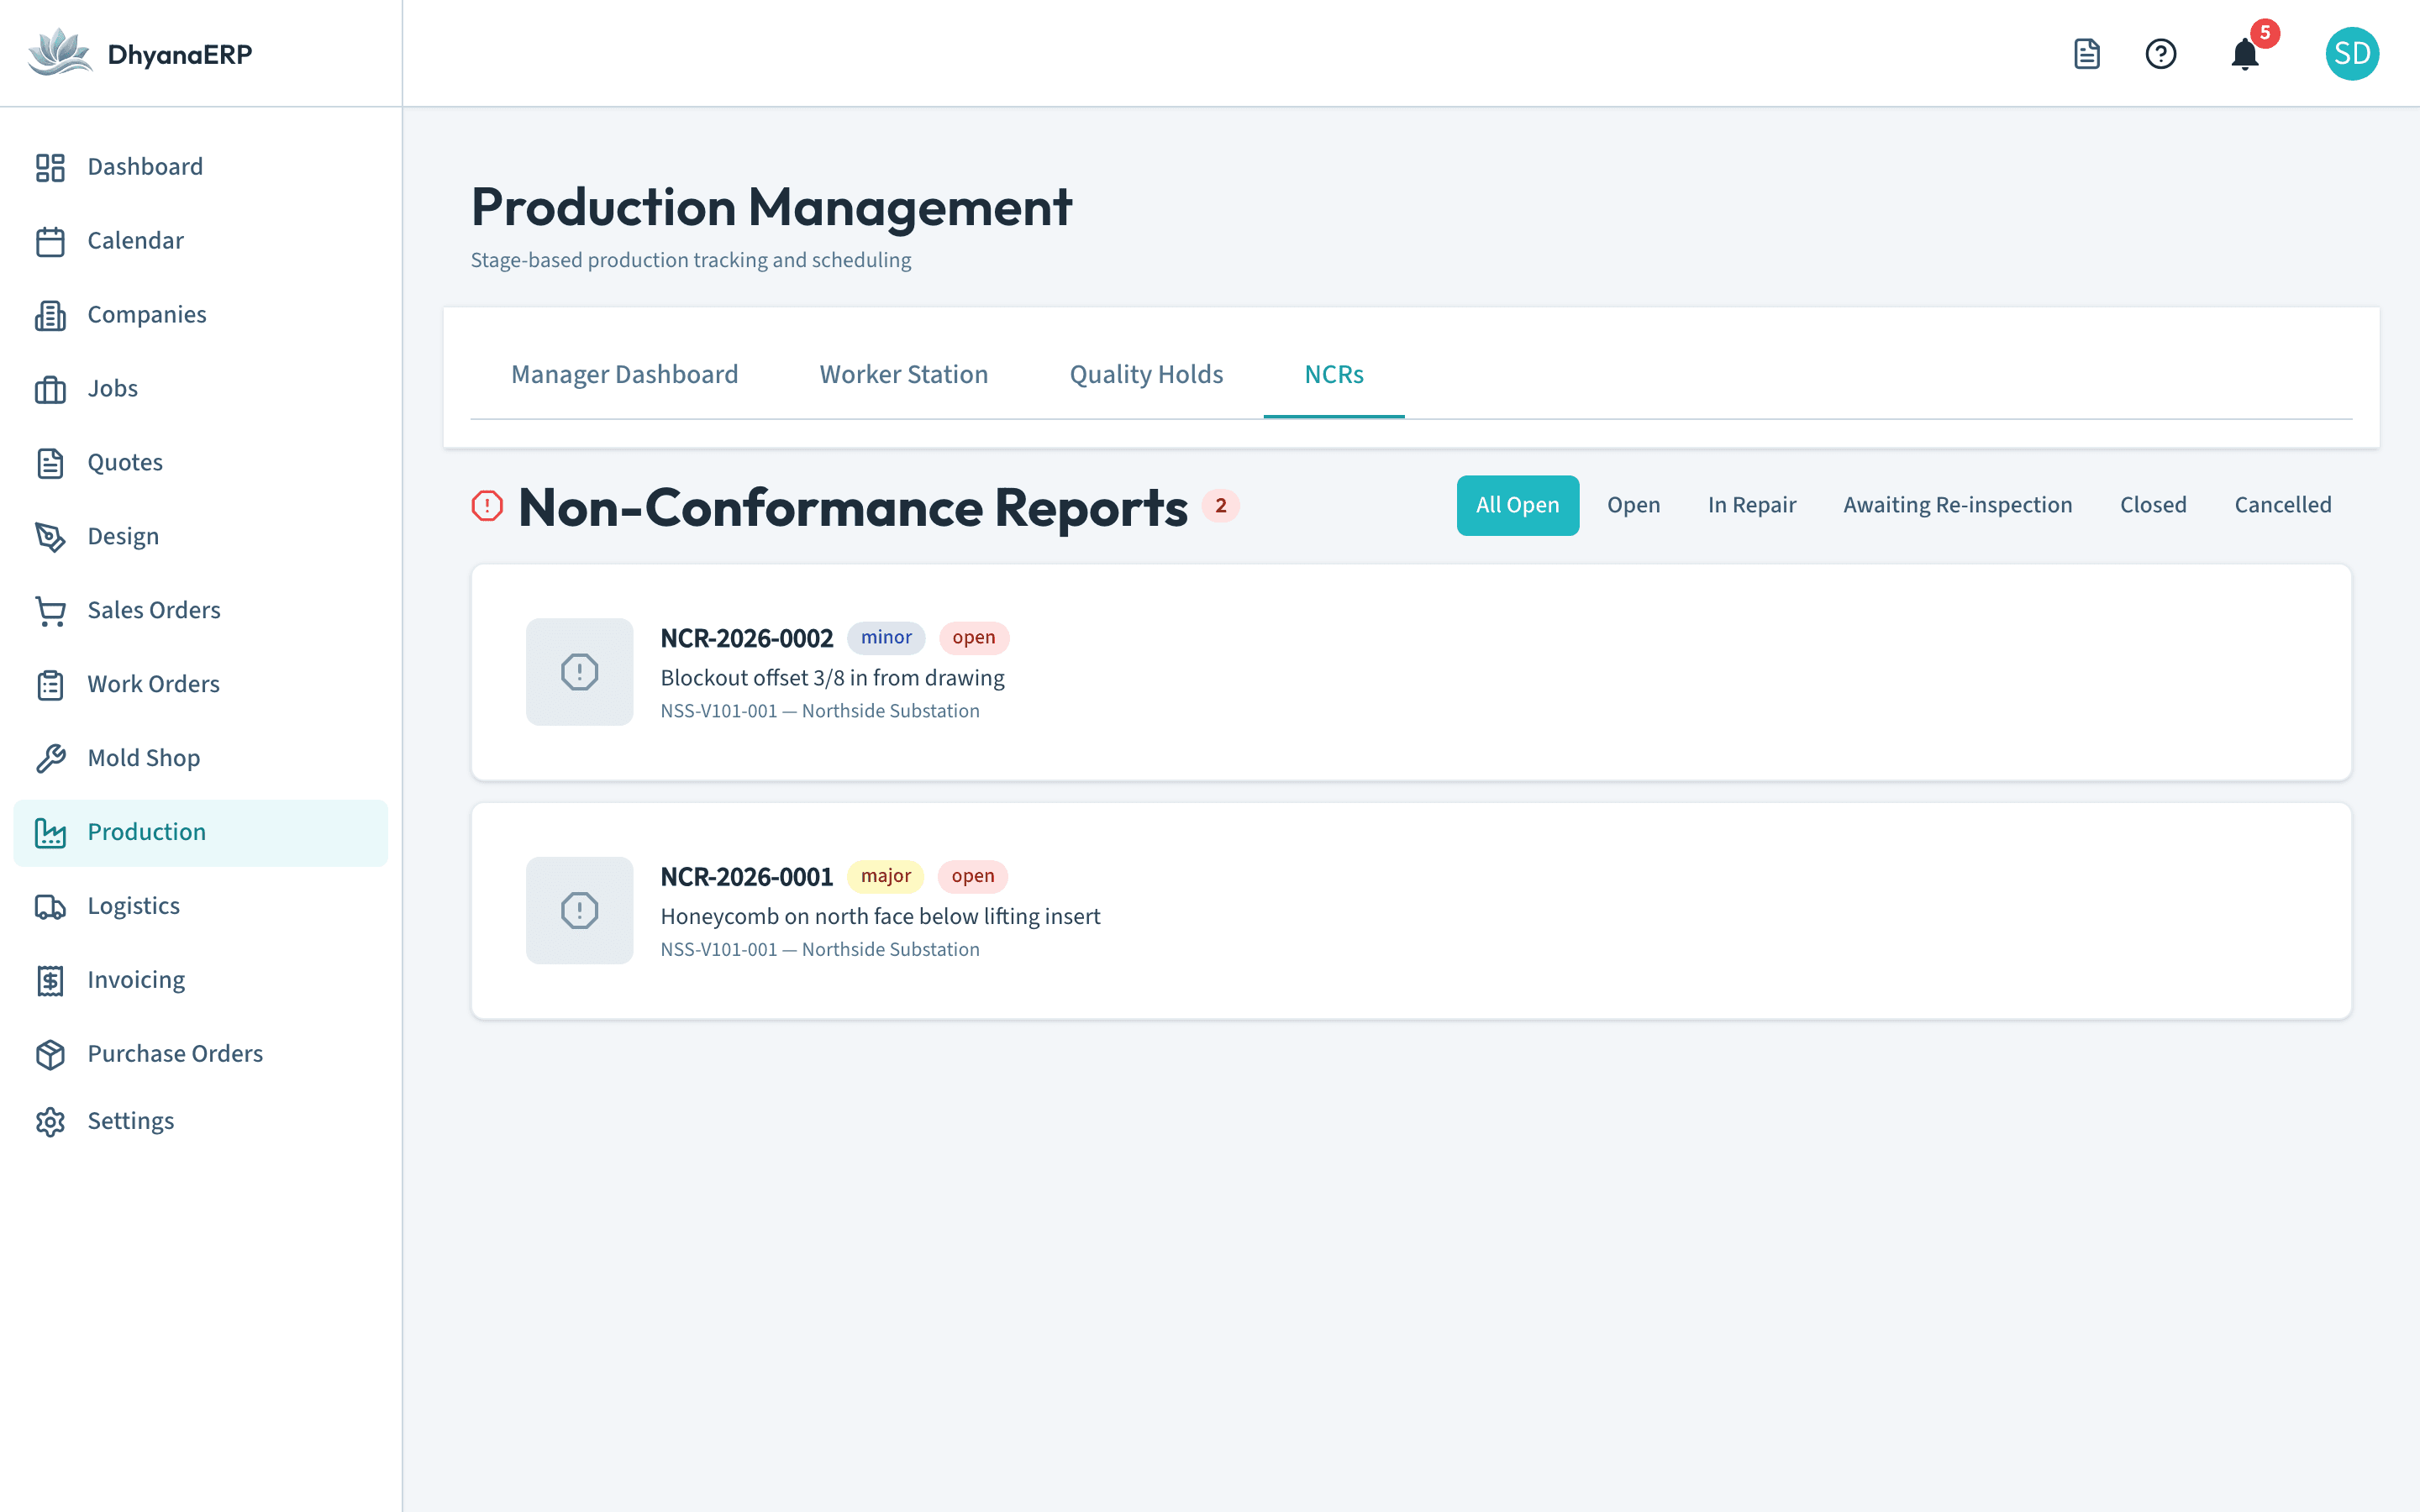2420x1512 pixels.
Task: Open Jobs from sidebar
Action: [201, 389]
